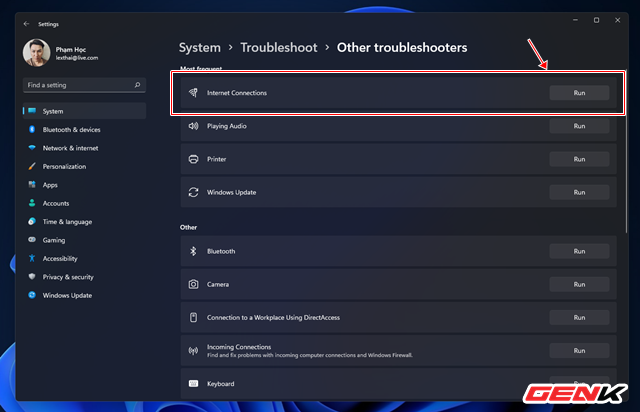Viewport: 640px width, 412px height.
Task: Click the Playing Audio speaker icon
Action: [x=193, y=126]
